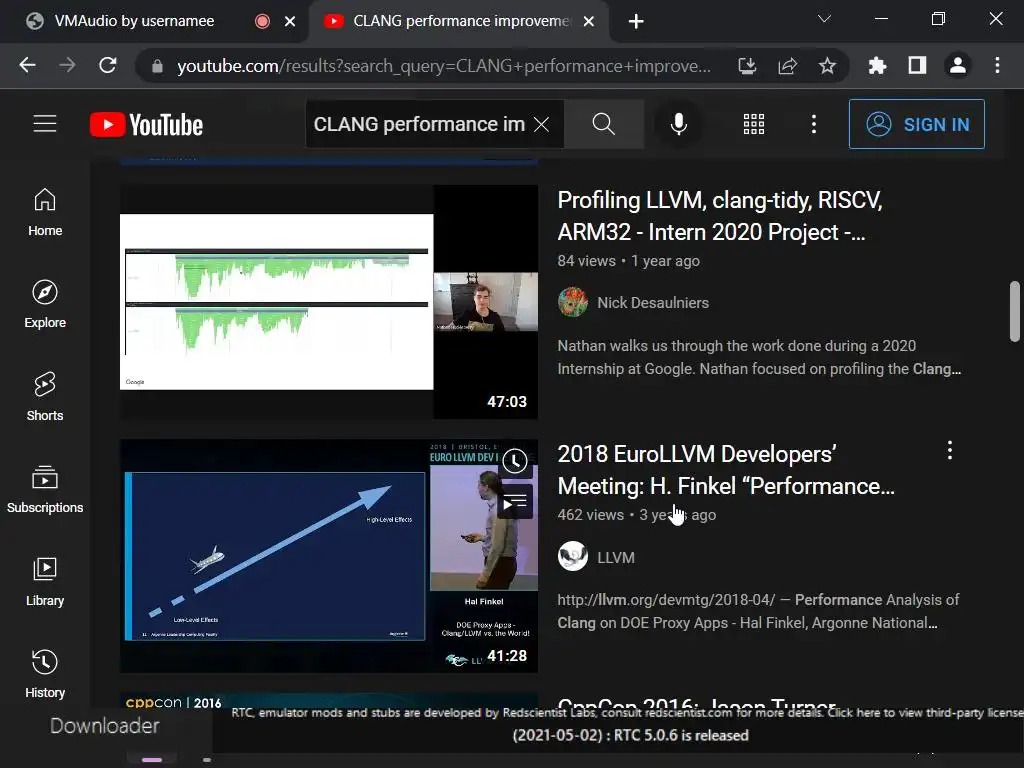Open the Profiling LLVM video thumbnail
The image size is (1024, 768).
point(328,302)
